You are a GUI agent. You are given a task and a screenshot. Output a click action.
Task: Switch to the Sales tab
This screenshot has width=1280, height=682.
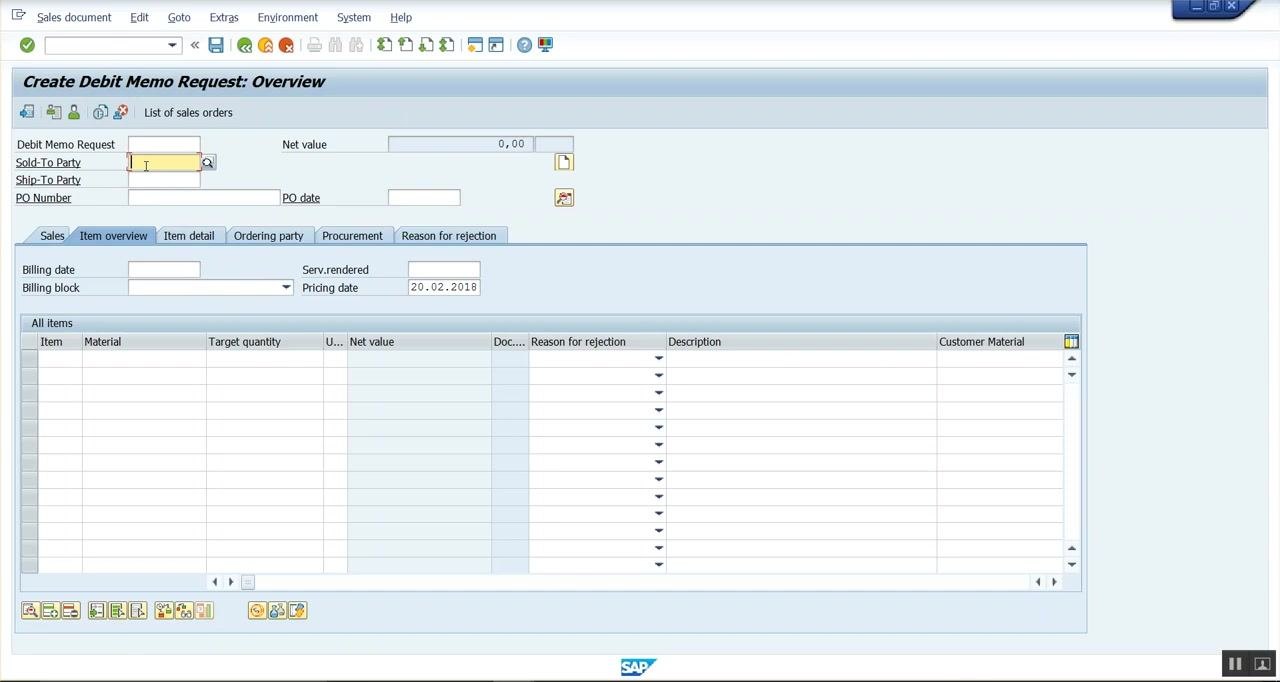point(52,236)
